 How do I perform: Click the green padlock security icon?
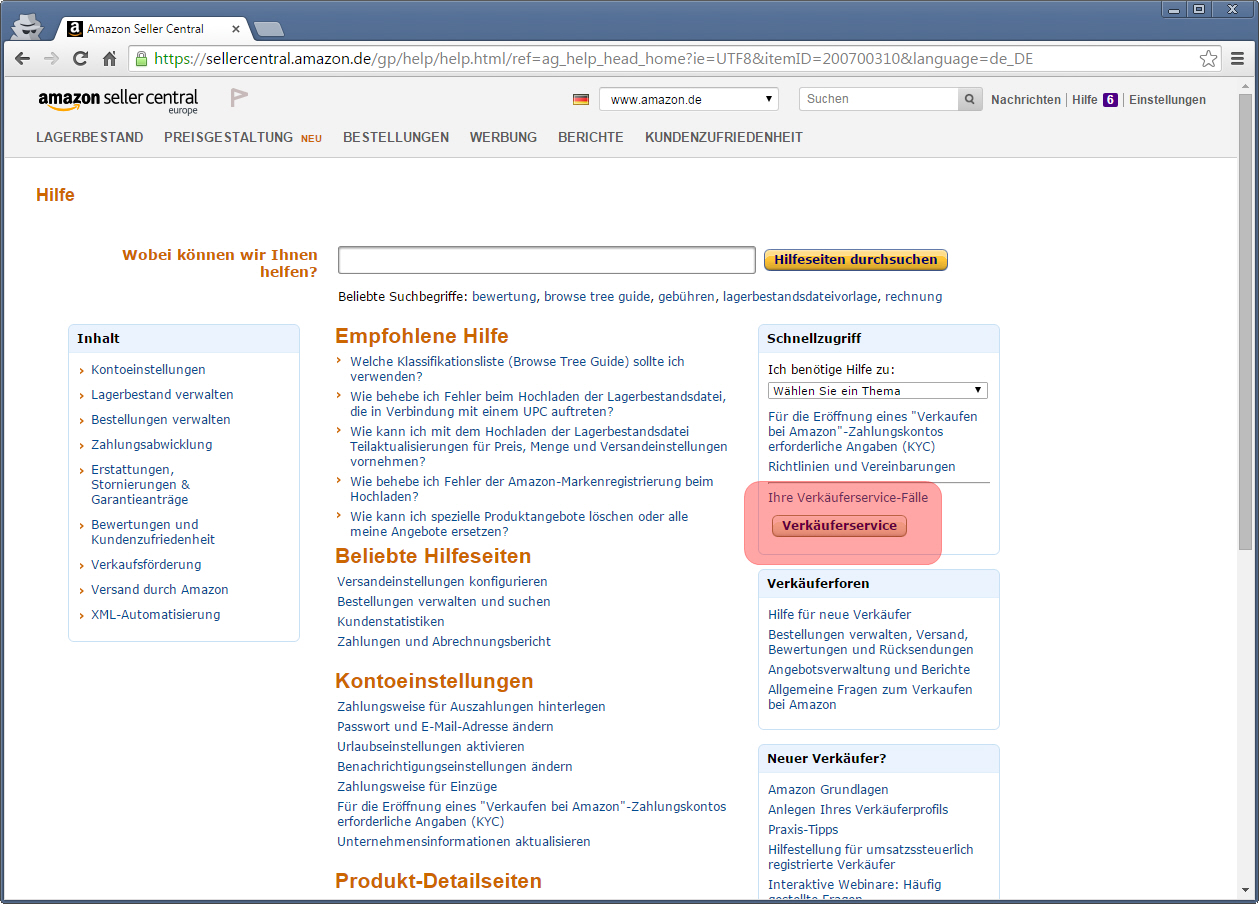coord(141,58)
